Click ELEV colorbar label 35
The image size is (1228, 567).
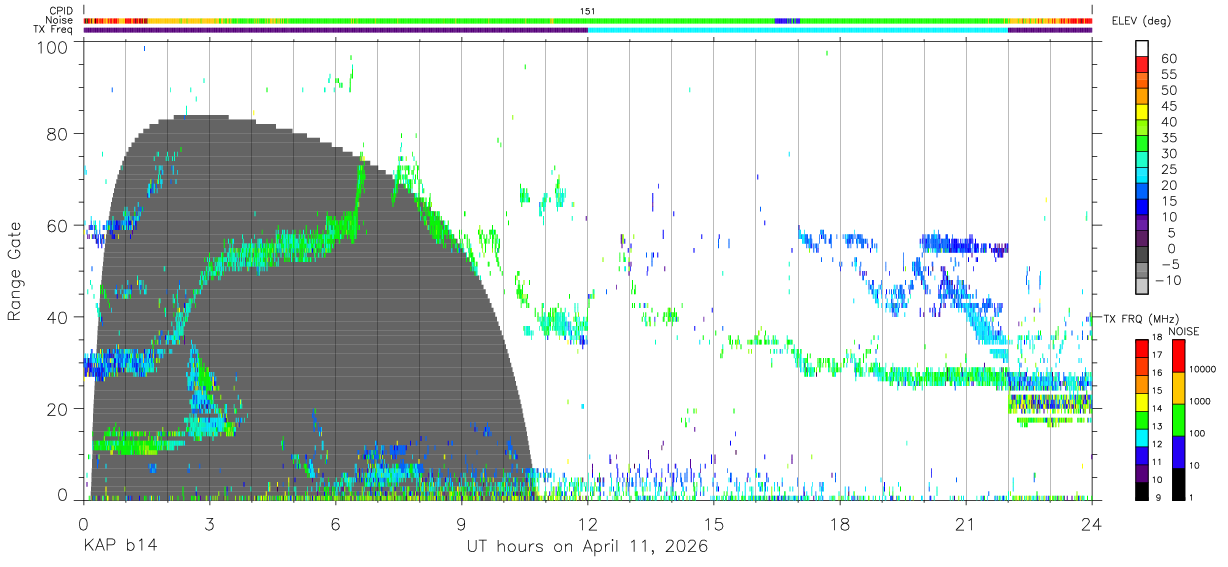(x=1167, y=137)
